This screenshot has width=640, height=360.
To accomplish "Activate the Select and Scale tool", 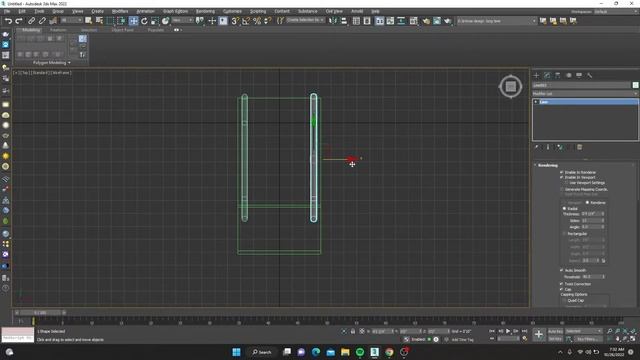I will 155,21.
